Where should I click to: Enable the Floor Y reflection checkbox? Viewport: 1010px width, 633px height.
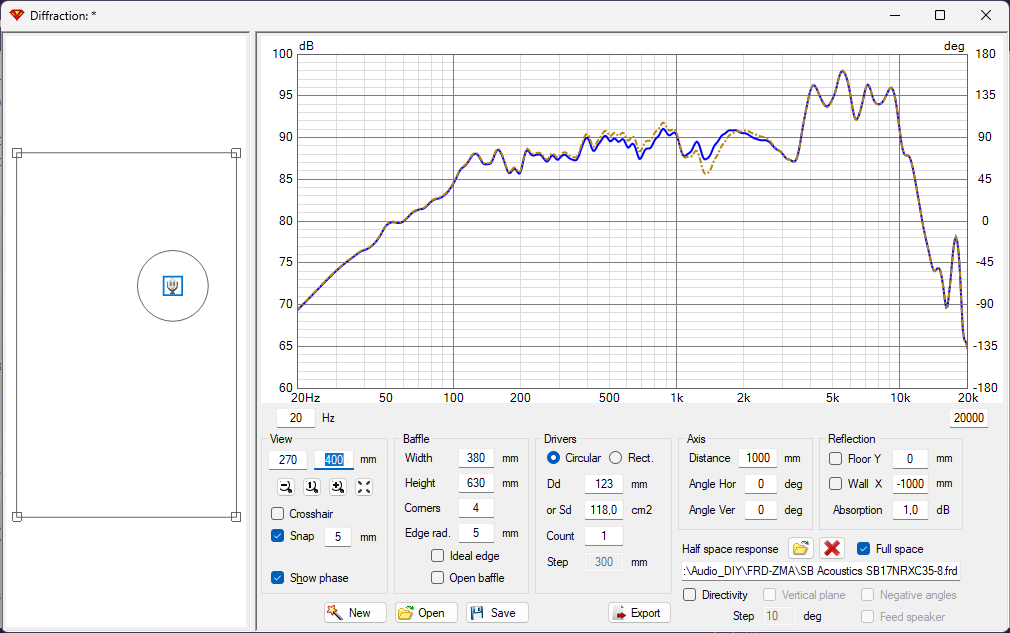tap(835, 458)
